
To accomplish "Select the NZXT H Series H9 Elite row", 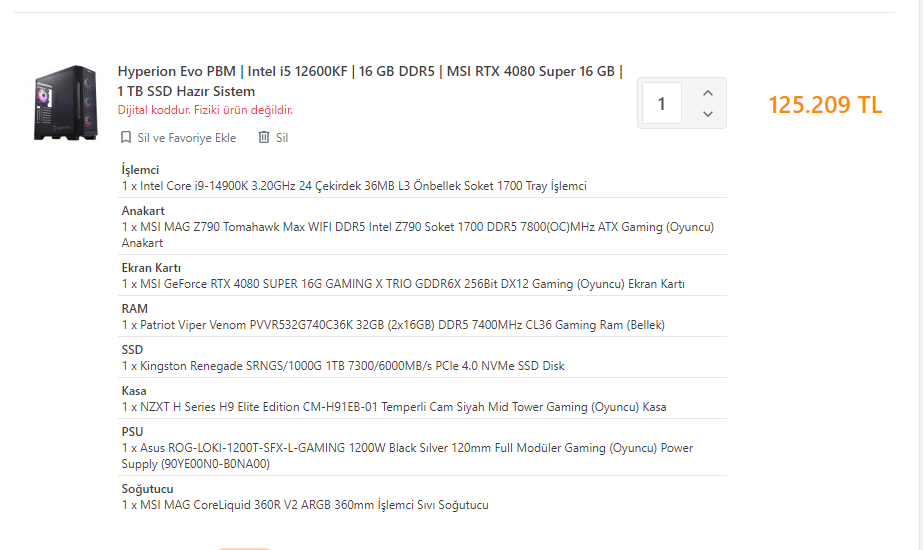I will coord(394,407).
